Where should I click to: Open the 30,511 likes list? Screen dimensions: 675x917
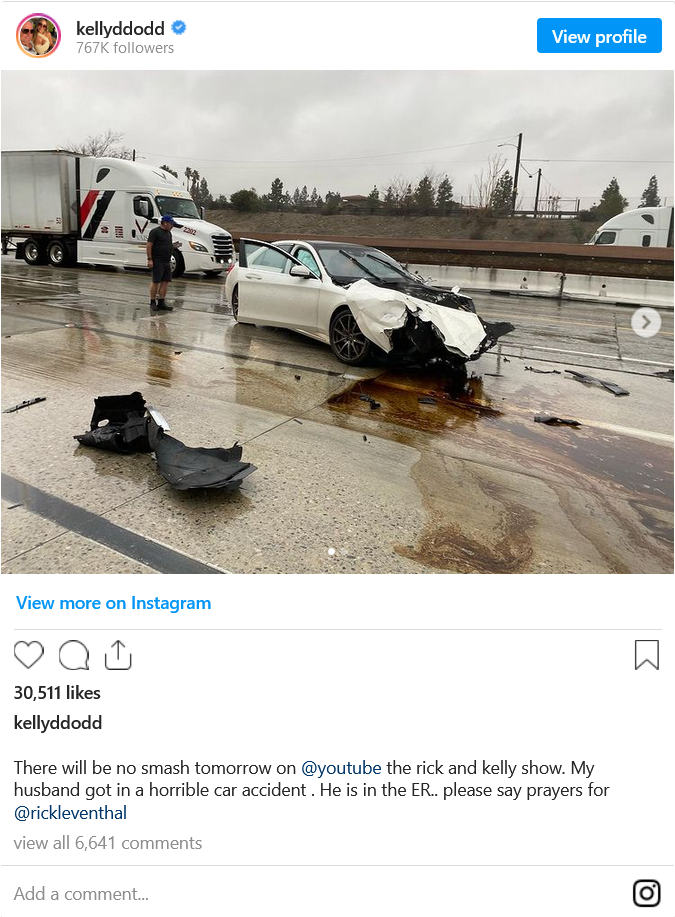pos(57,693)
